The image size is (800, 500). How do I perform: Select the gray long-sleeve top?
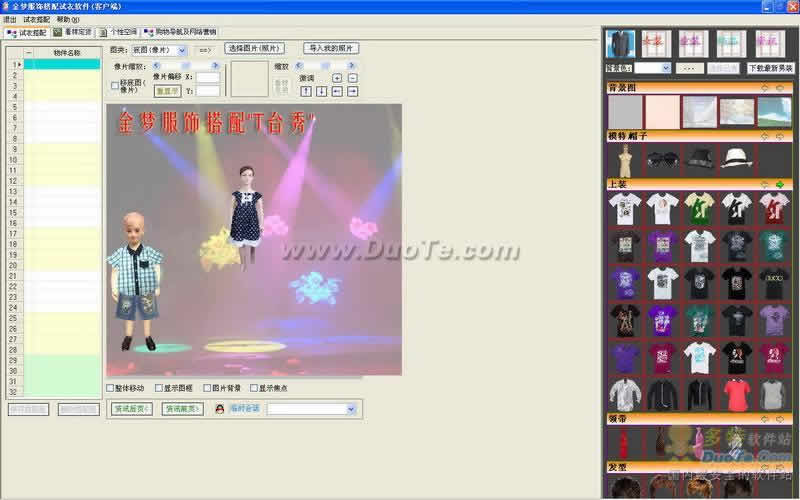point(774,395)
